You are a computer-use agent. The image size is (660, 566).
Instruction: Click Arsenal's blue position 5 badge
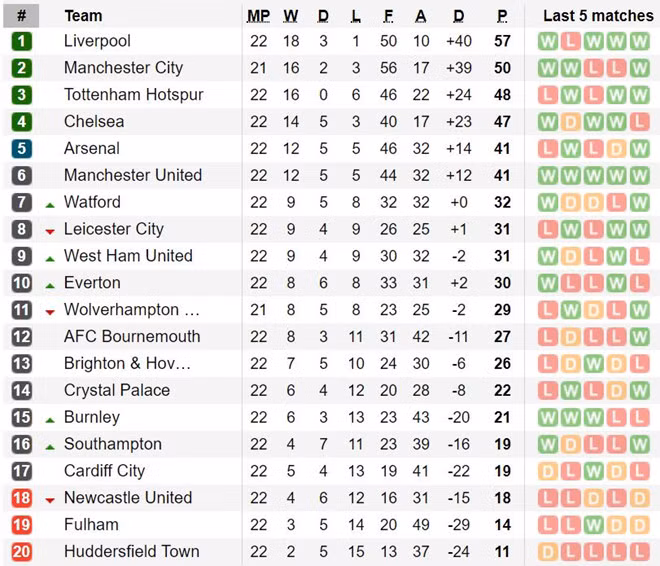[x=22, y=148]
